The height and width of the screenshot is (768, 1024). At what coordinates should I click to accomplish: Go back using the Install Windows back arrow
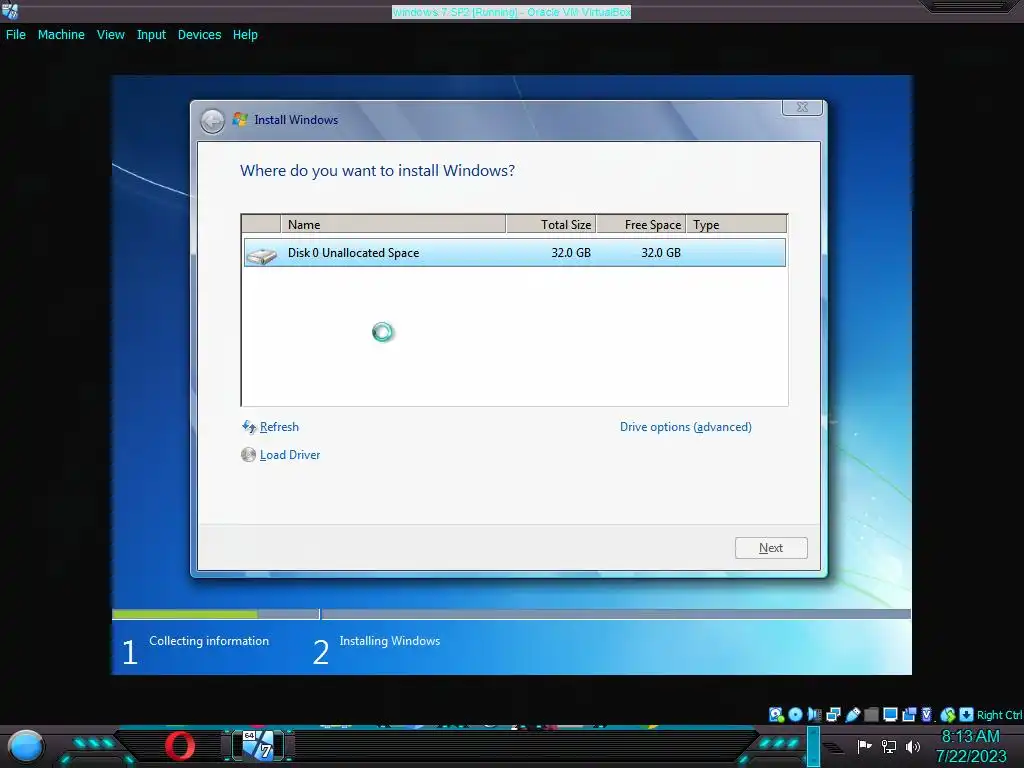[212, 121]
